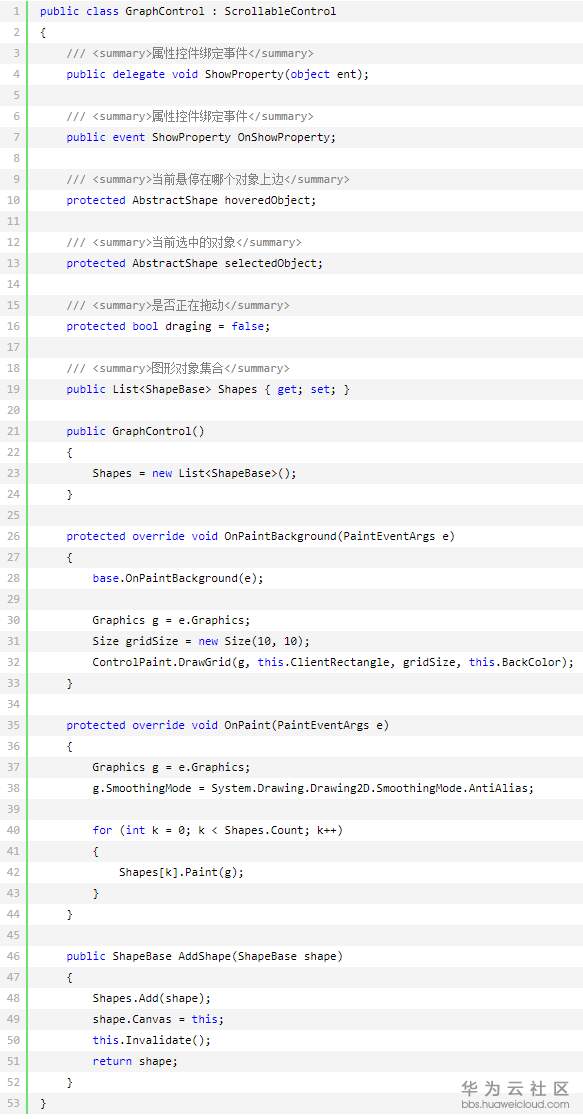Click the 'shape.Canvas = this;' line
Viewport: 583px width, 1119px height.
[x=158, y=1019]
